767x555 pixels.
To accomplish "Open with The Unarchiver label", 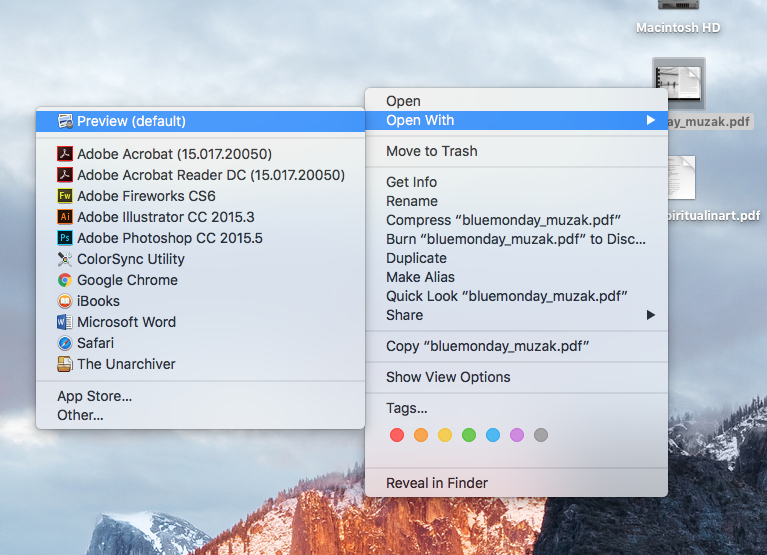I will coord(126,364).
